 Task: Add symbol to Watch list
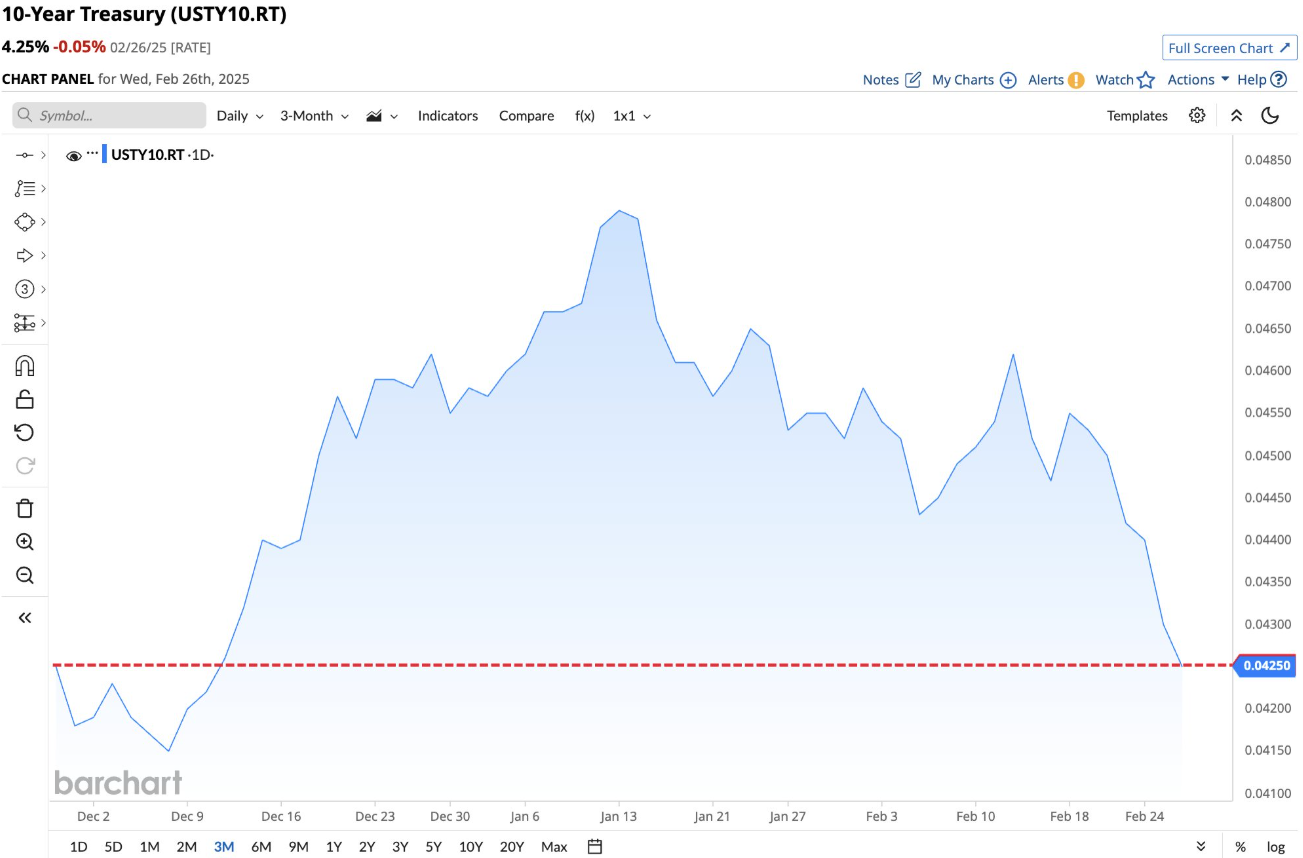[x=1125, y=80]
